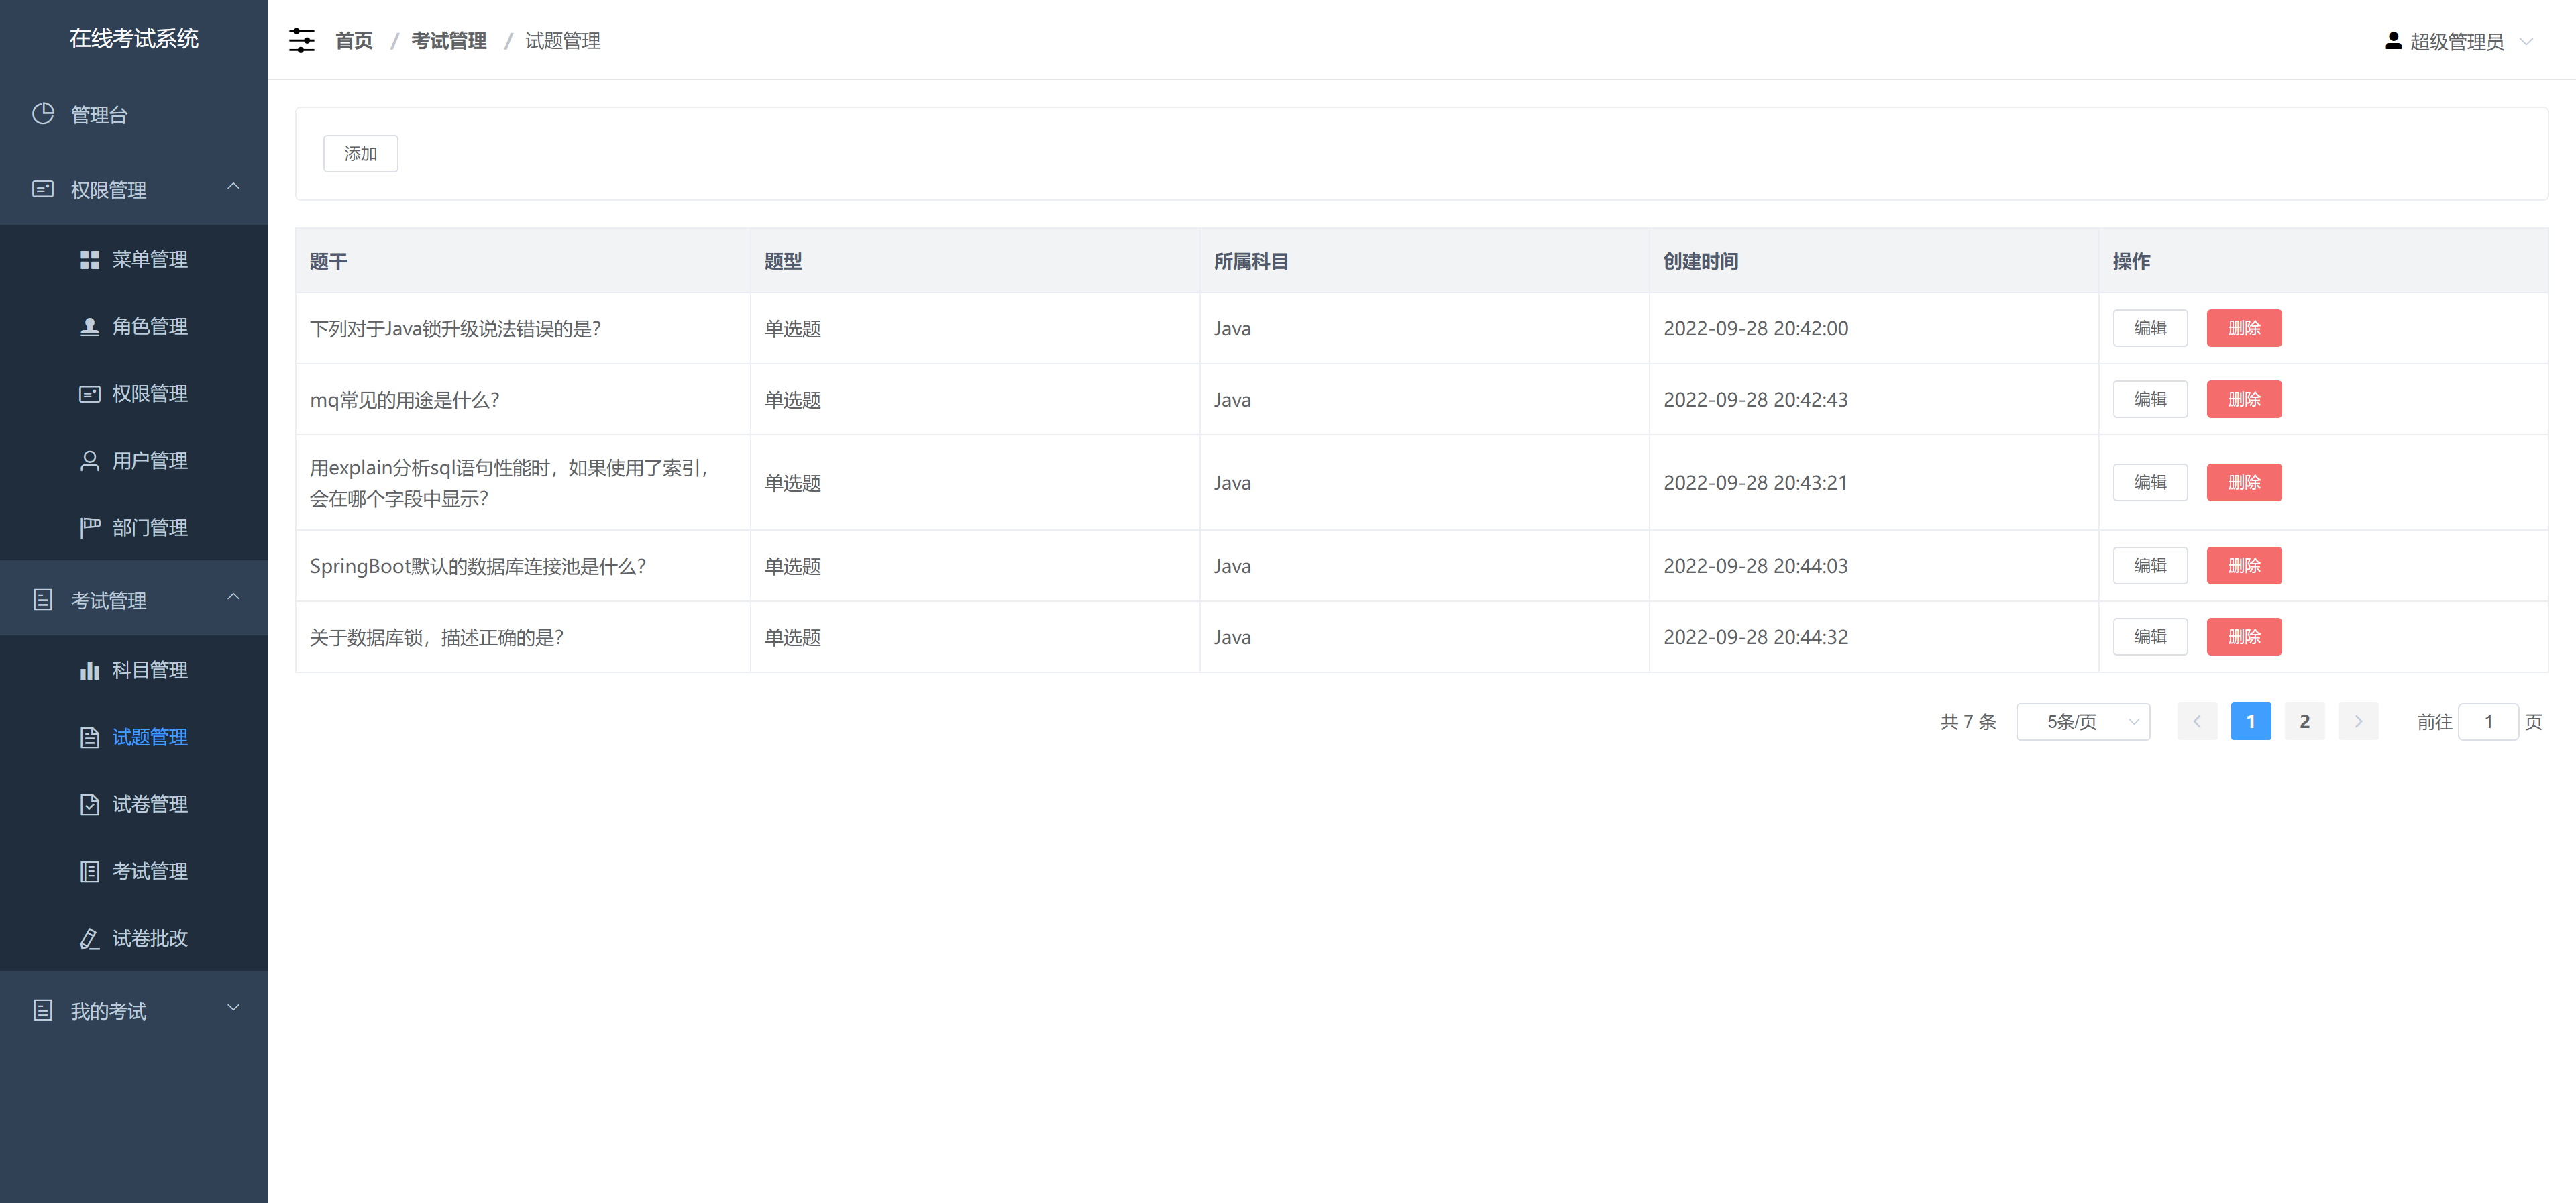Open 试卷批改 in the sidebar
Screen dimensions: 2576x1203
(150, 938)
